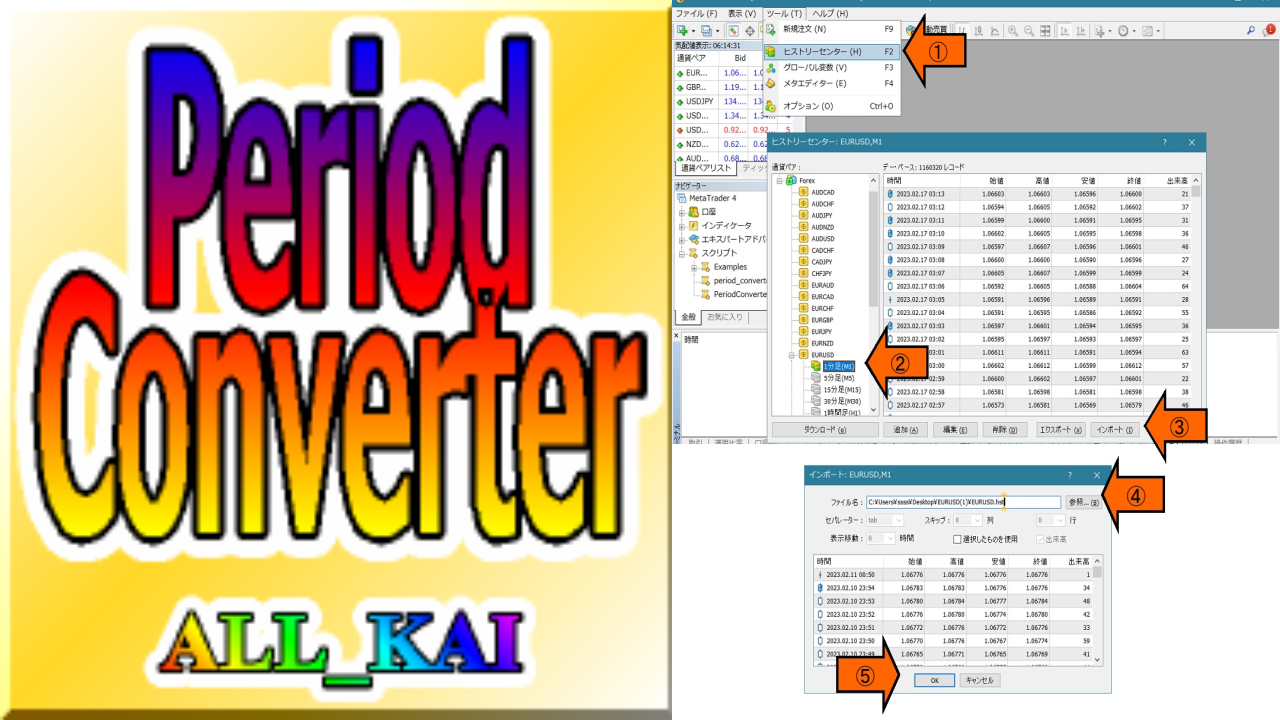Click the search magnifier icon
The image size is (1280, 720).
[1251, 31]
